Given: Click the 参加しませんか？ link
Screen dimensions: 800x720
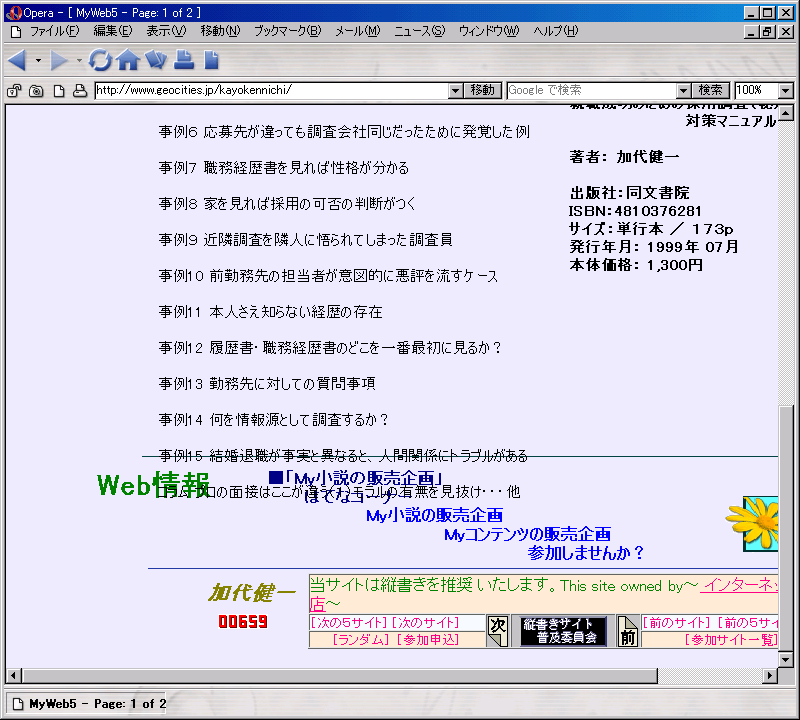Looking at the screenshot, I should coord(586,553).
